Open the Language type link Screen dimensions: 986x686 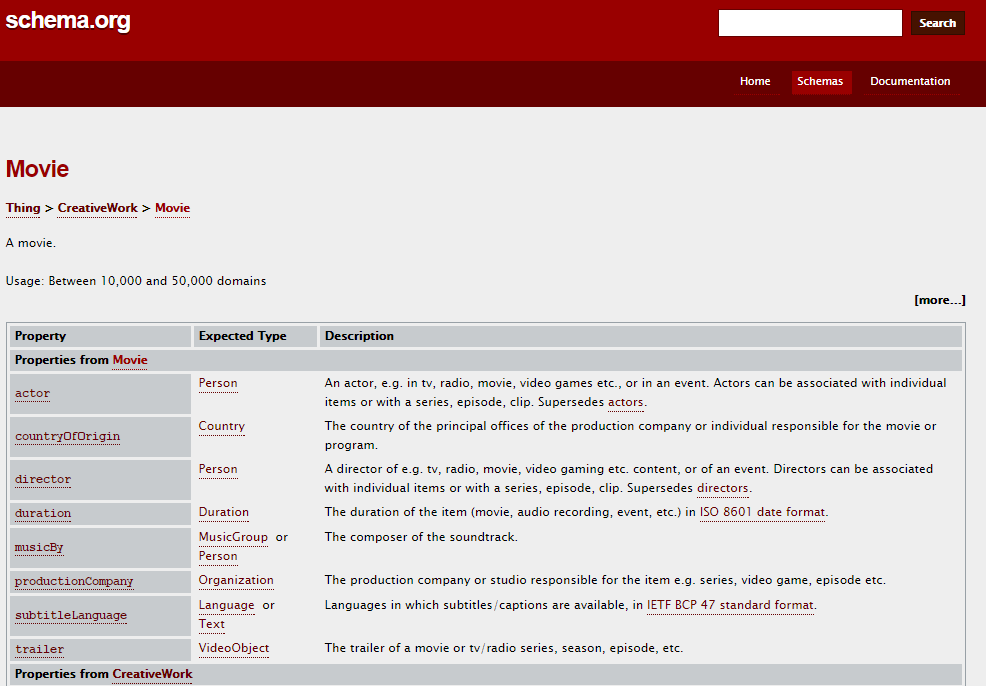(227, 606)
